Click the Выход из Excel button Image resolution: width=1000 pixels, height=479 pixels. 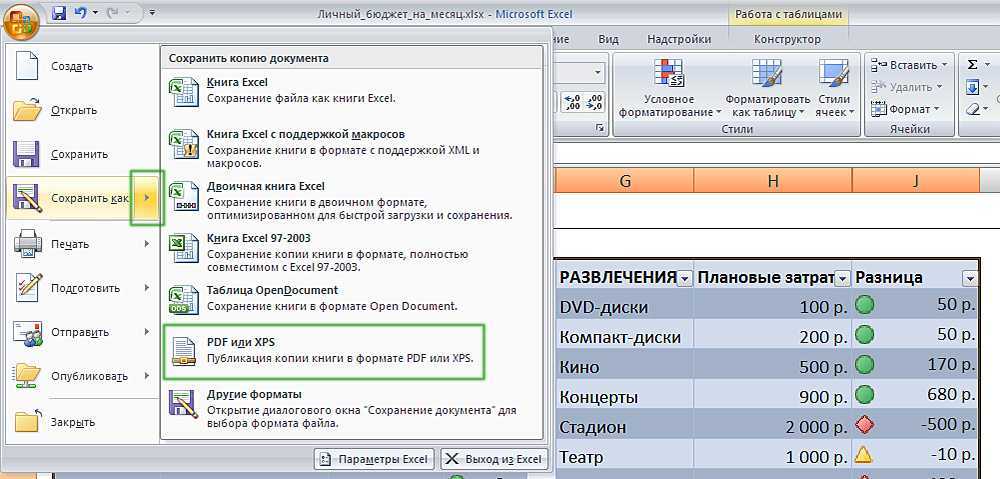pos(494,459)
